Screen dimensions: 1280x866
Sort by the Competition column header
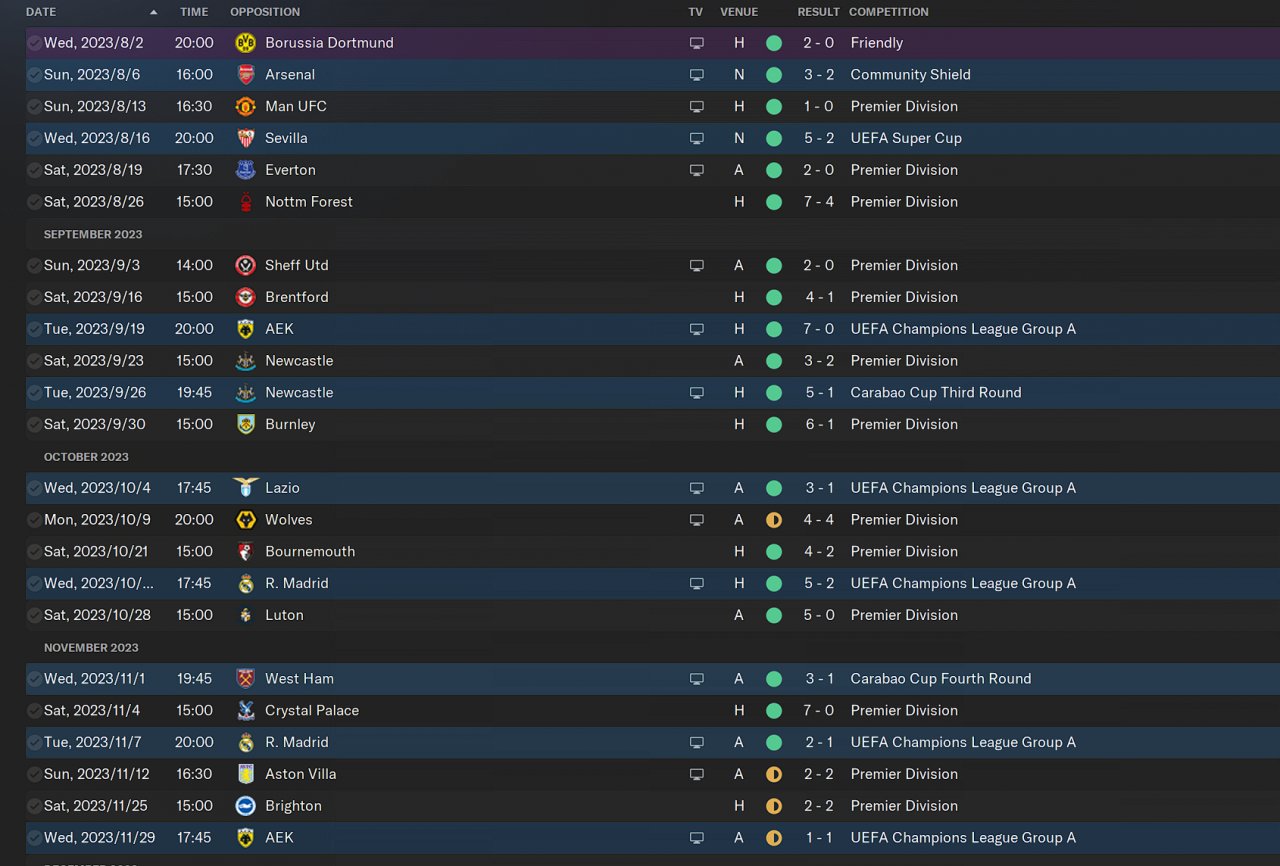click(888, 12)
